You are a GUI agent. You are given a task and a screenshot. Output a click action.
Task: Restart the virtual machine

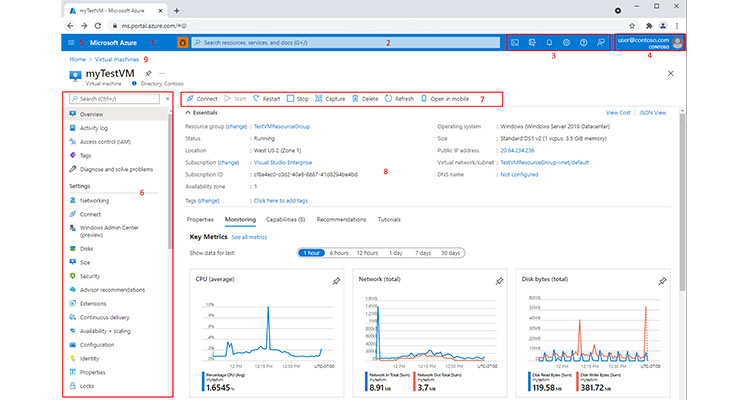pyautogui.click(x=267, y=99)
